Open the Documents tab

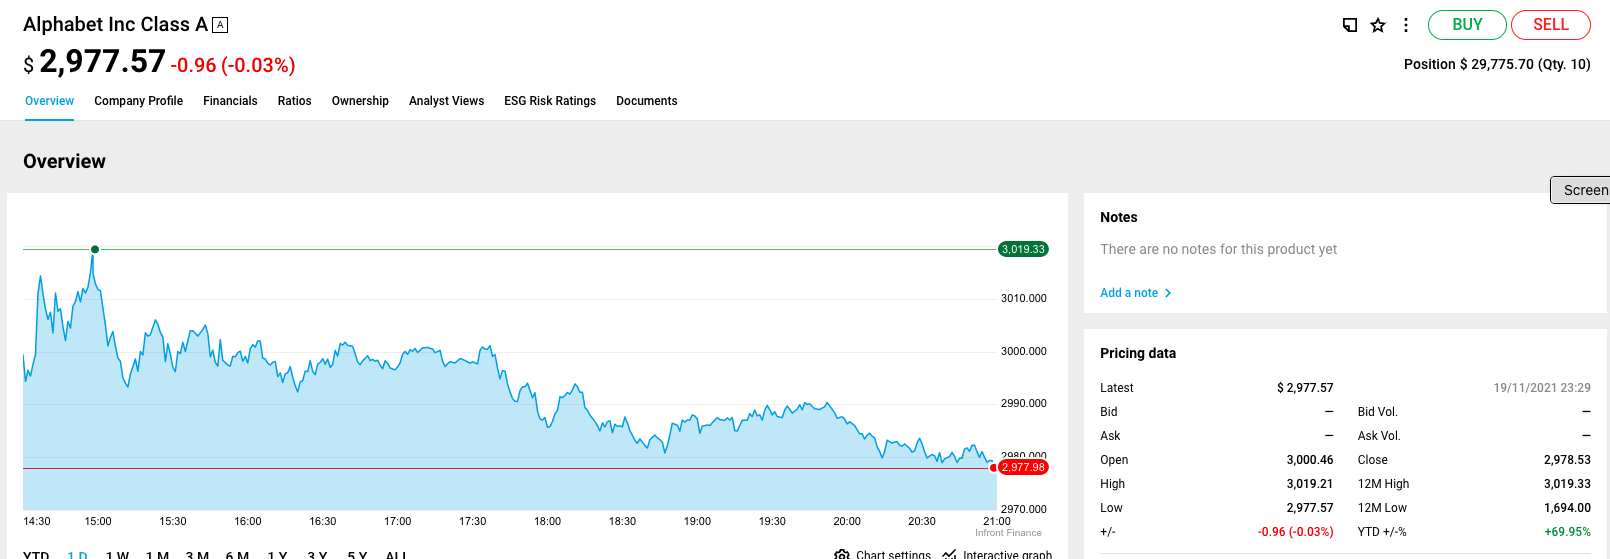click(646, 101)
